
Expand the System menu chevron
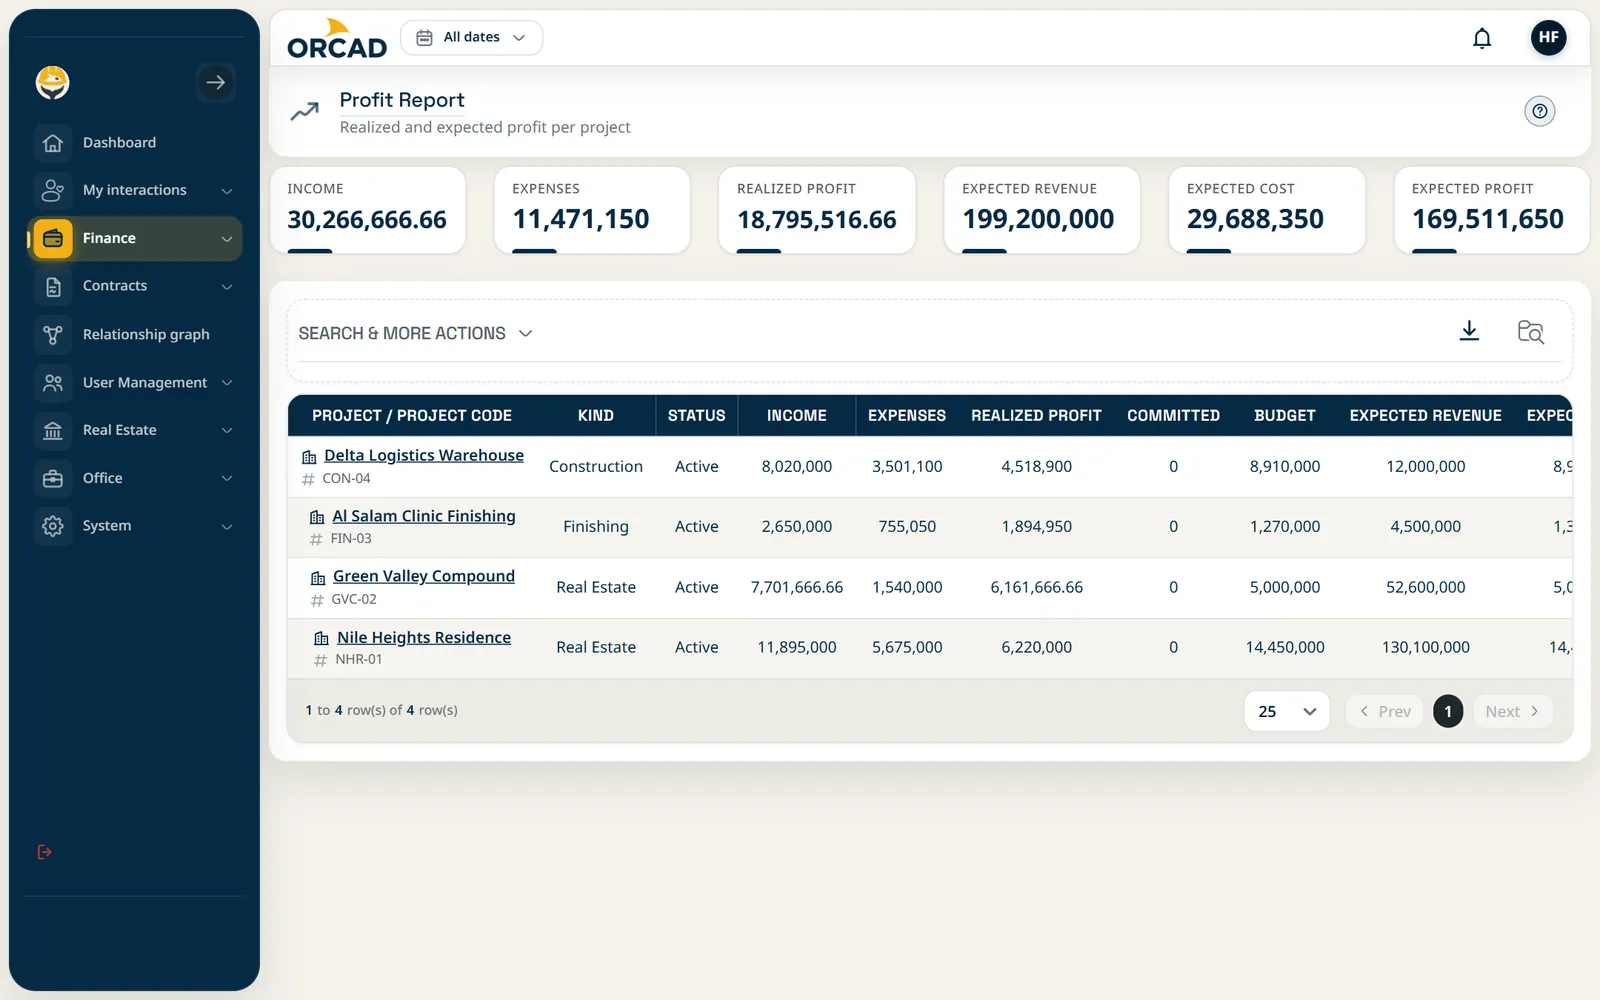[227, 526]
